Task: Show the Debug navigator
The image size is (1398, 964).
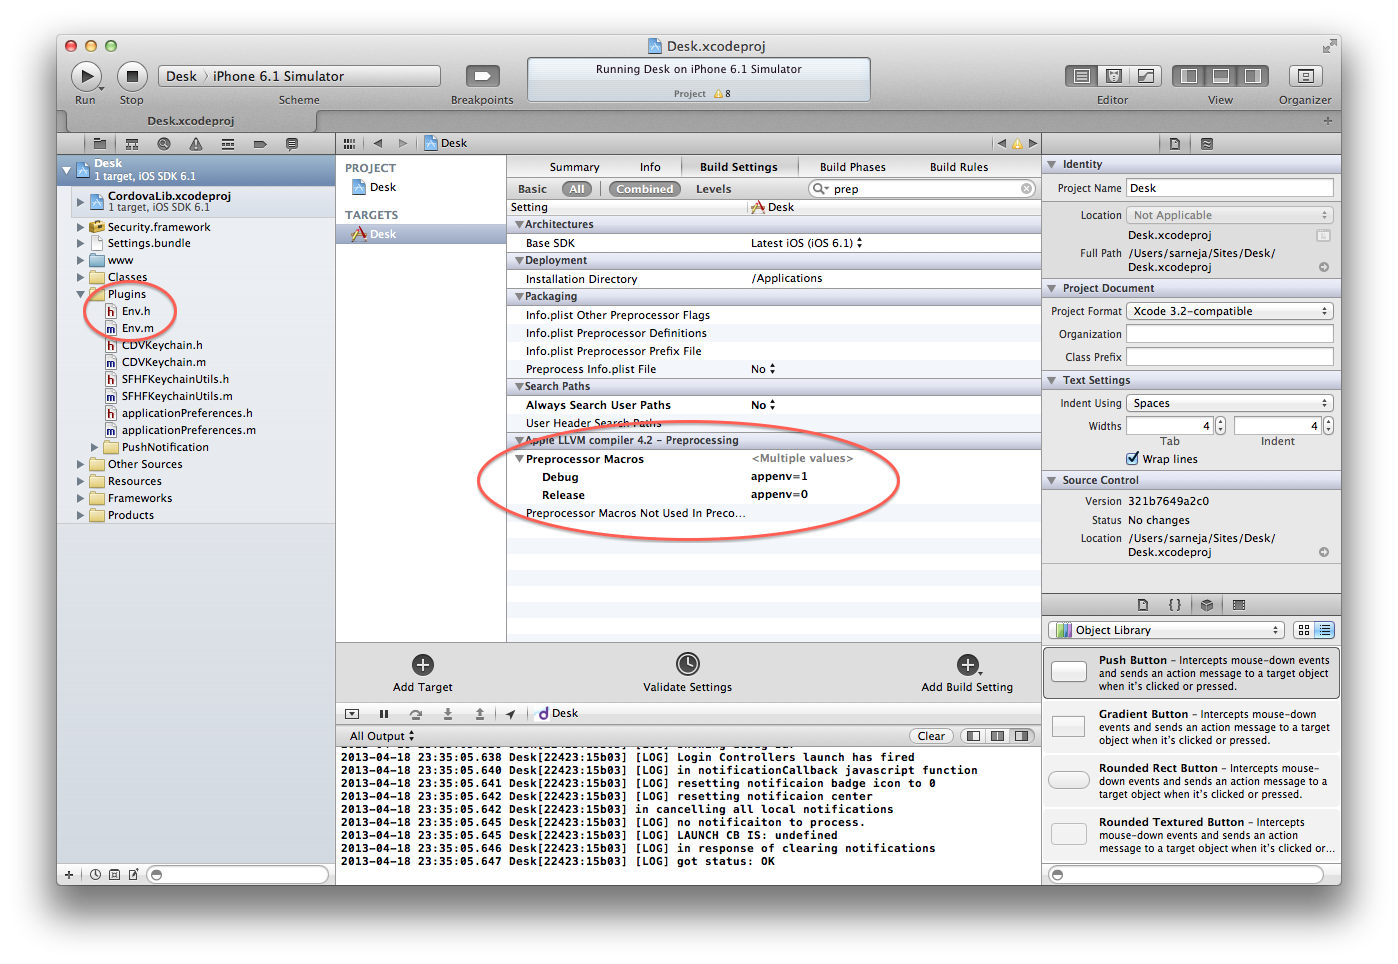Action: coord(228,144)
